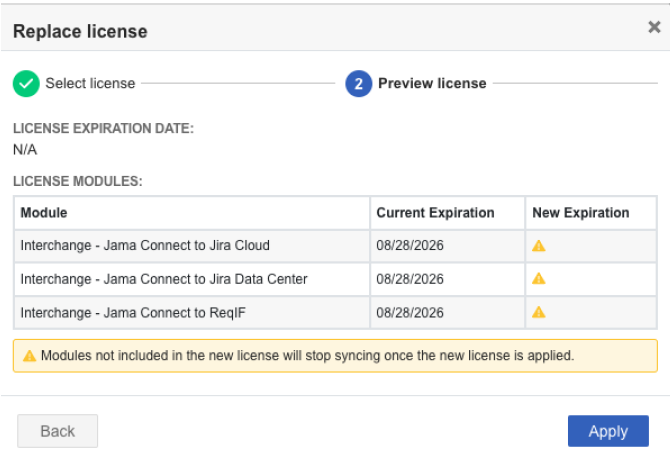
Task: Select 'Interchange - Jama Connect to Jira Data Center' cell
Action: point(192,279)
